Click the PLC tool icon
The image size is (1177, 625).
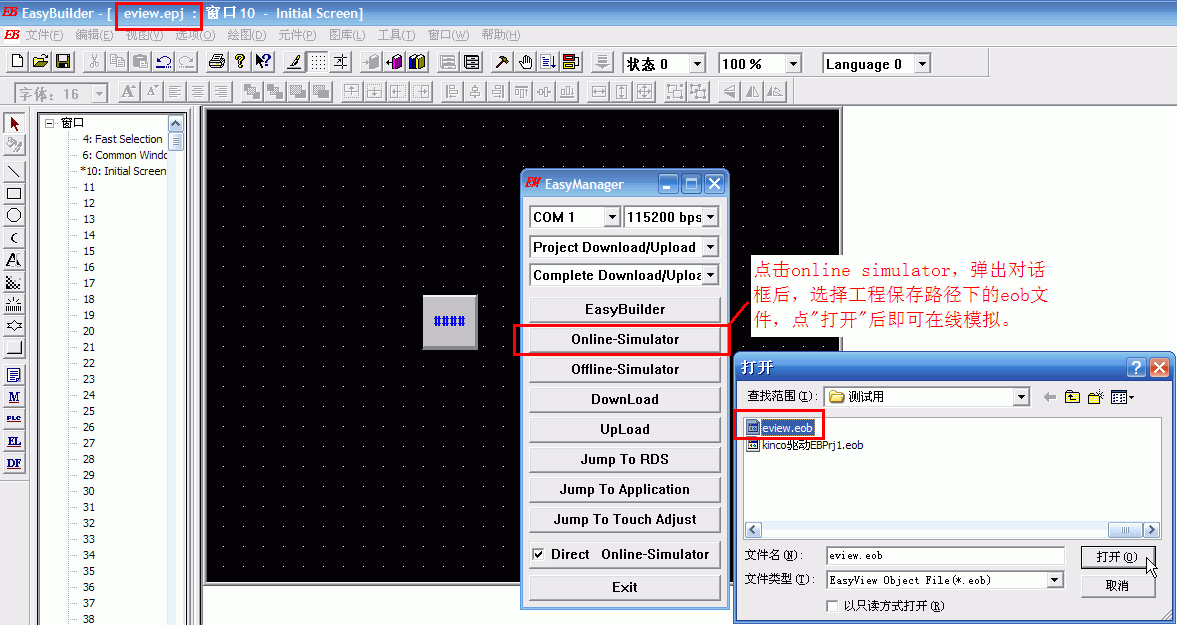tap(14, 418)
